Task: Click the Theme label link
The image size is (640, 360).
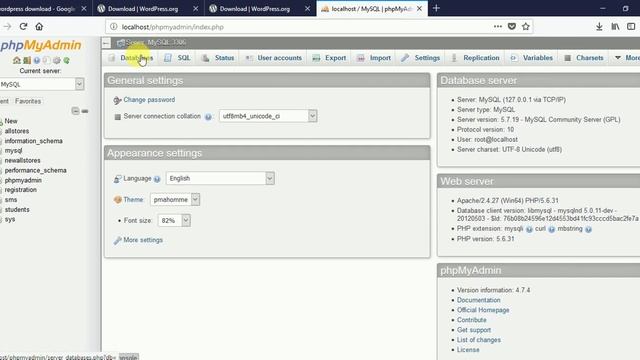Action: (x=133, y=200)
